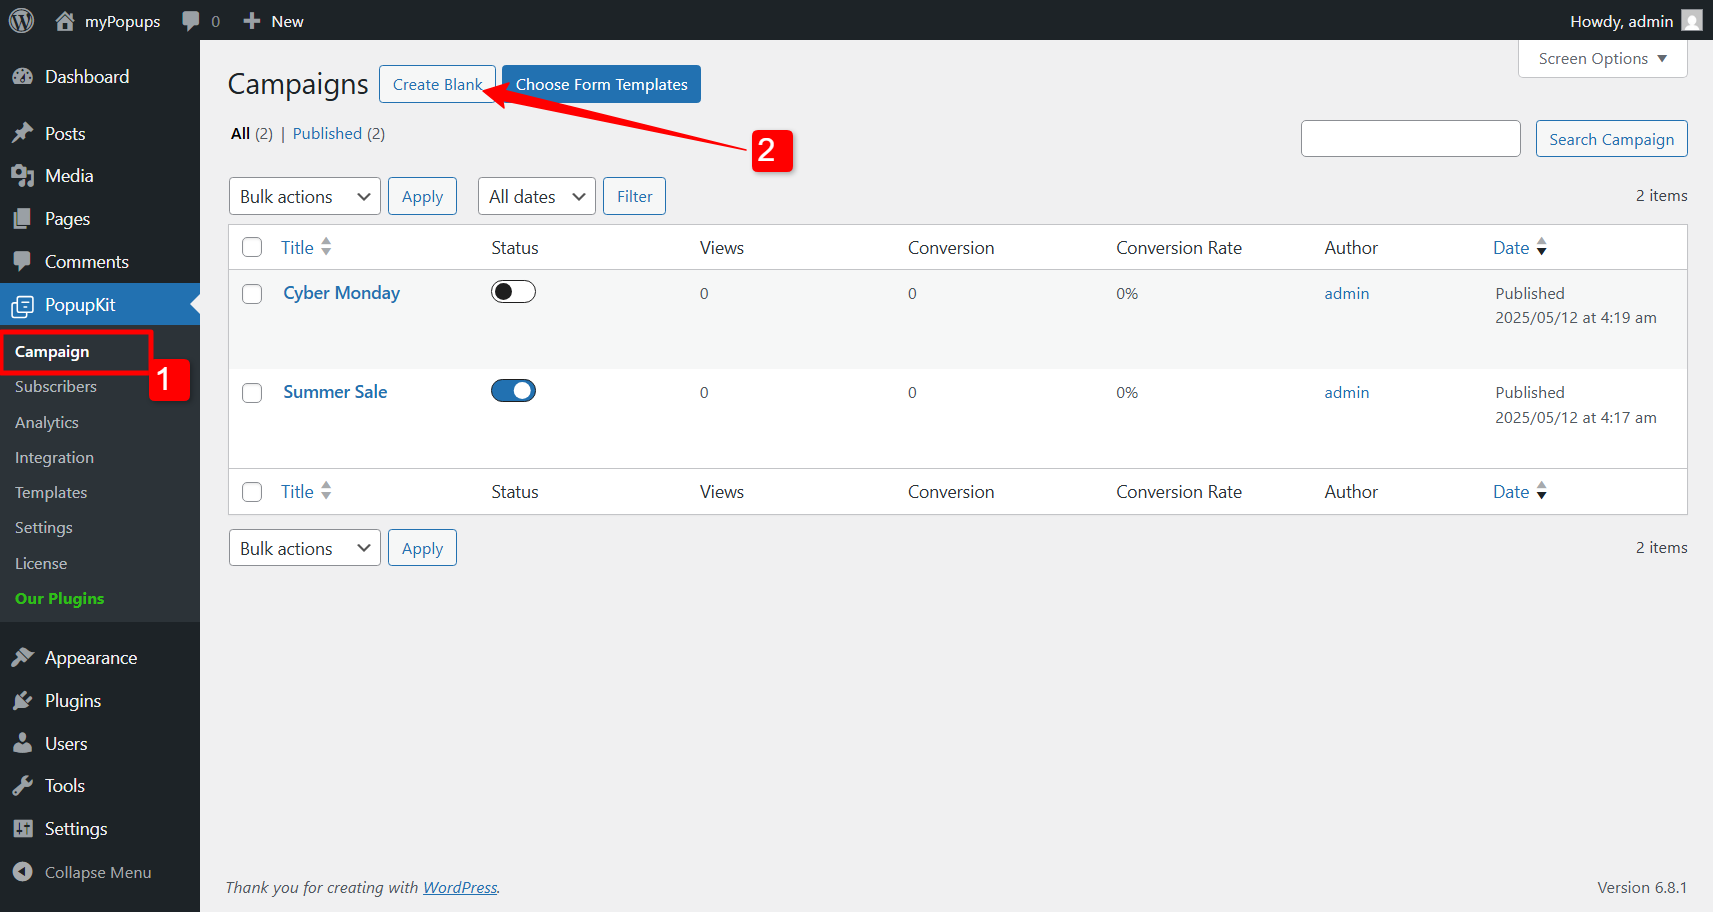Open the comments bubble icon in admin bar
Viewport: 1713px width, 912px height.
tap(191, 21)
